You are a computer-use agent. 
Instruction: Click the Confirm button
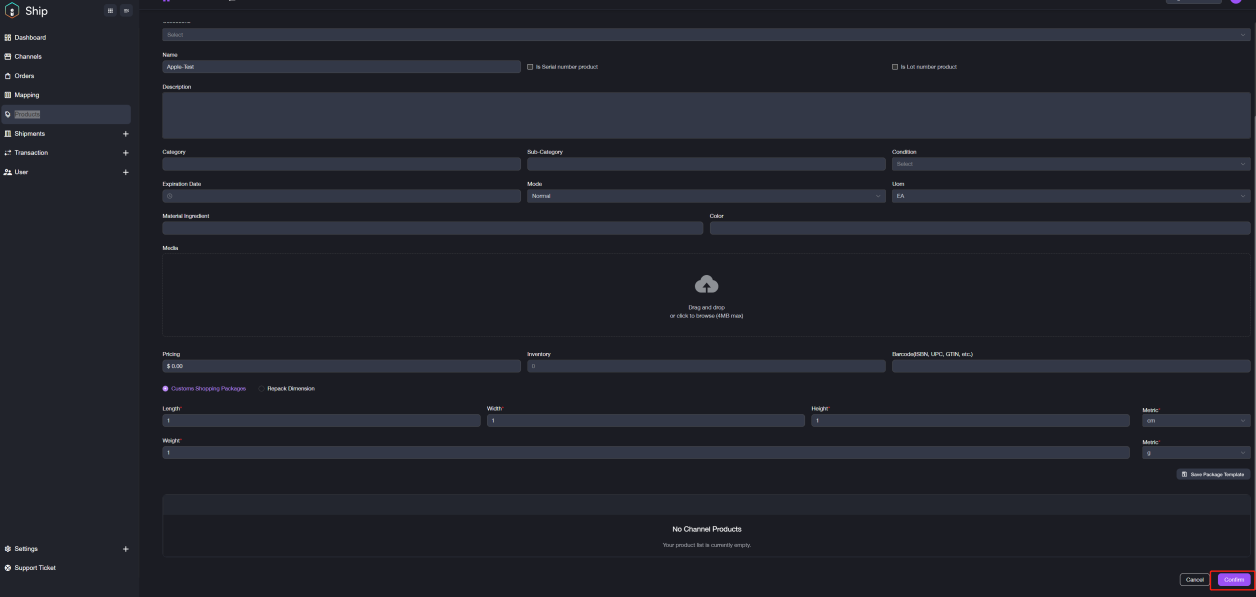(x=1233, y=580)
